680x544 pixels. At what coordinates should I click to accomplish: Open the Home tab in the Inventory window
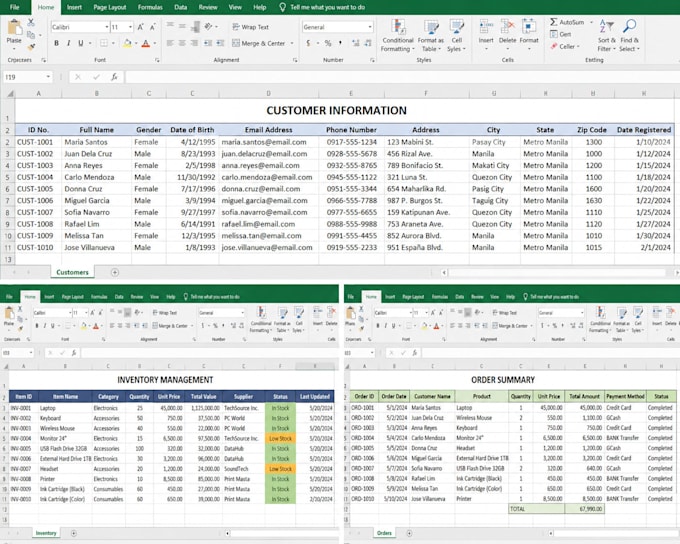[30, 297]
